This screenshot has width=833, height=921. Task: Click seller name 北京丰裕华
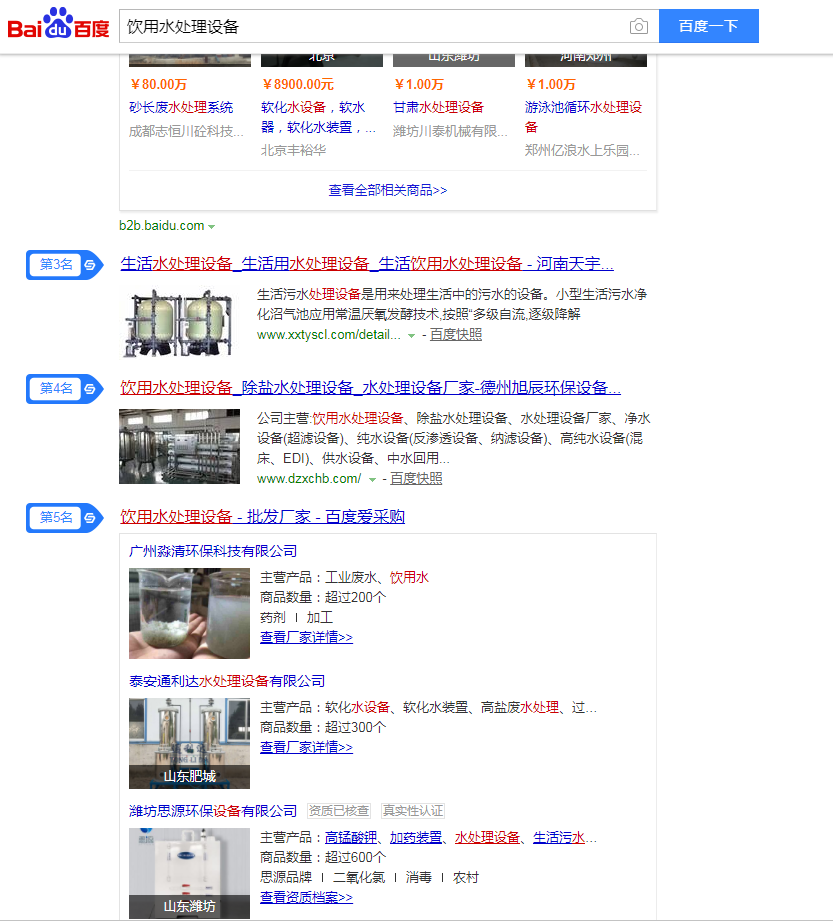pyautogui.click(x=294, y=150)
